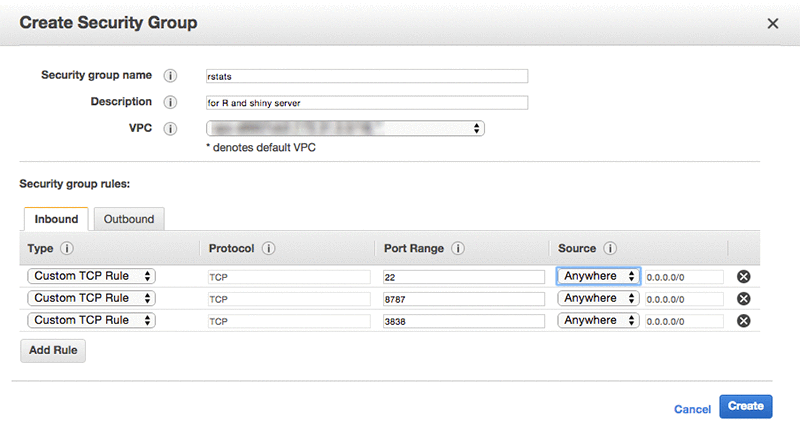Click the Security group name field
The width and height of the screenshot is (800, 433).
[367, 76]
